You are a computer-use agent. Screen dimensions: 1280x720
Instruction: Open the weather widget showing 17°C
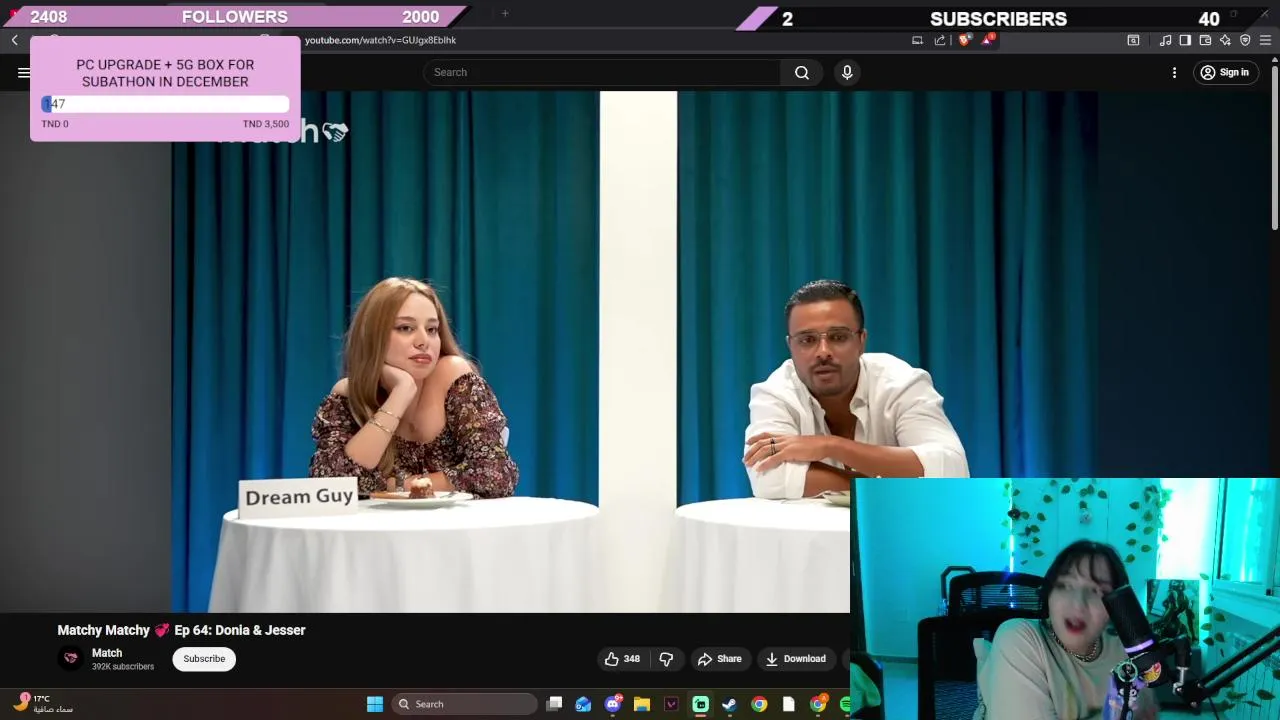(x=42, y=703)
